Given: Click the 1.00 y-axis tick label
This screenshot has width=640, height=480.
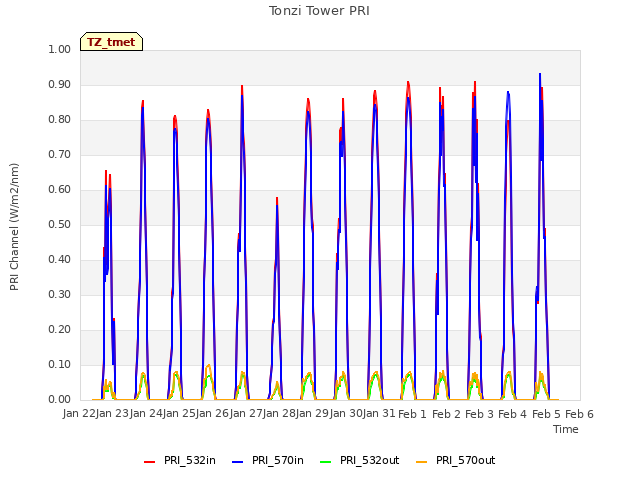Looking at the screenshot, I should (59, 49).
